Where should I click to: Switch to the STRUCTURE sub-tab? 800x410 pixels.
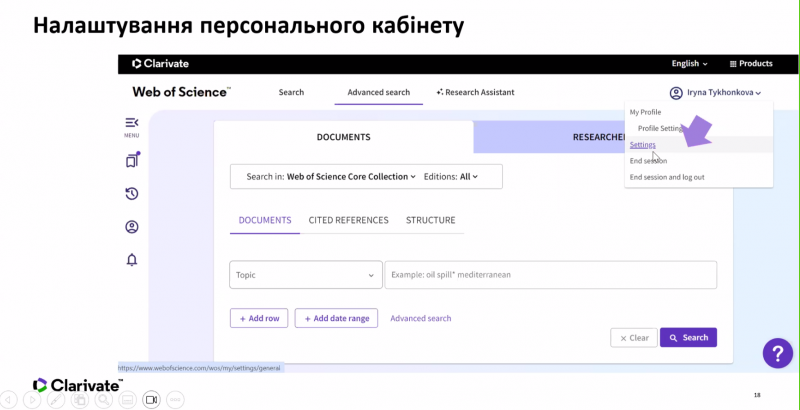(431, 220)
